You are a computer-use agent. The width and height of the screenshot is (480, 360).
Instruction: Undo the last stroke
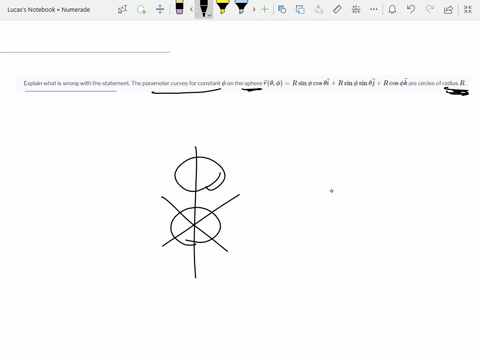pyautogui.click(x=411, y=9)
